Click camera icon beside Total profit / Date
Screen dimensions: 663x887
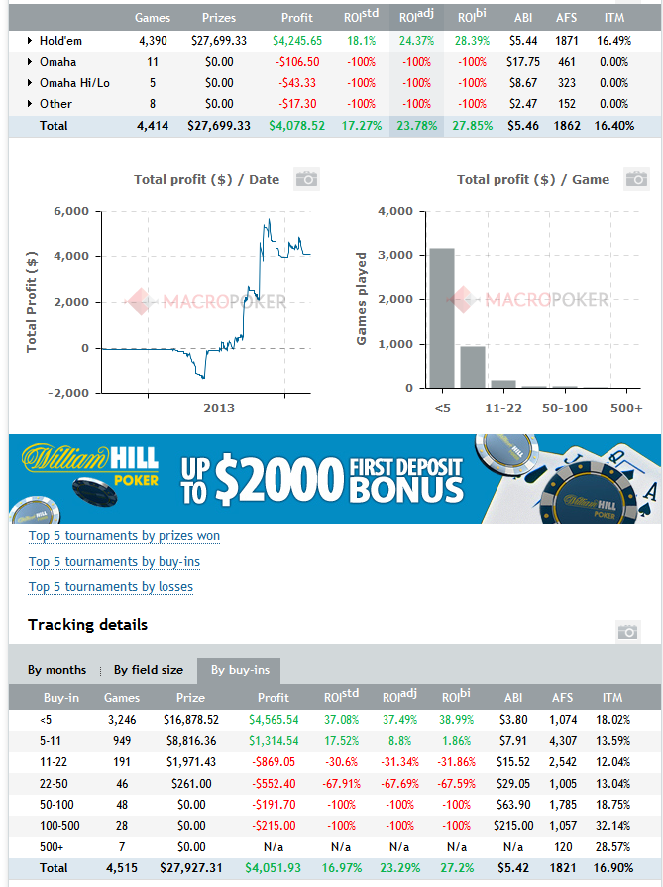coord(306,179)
